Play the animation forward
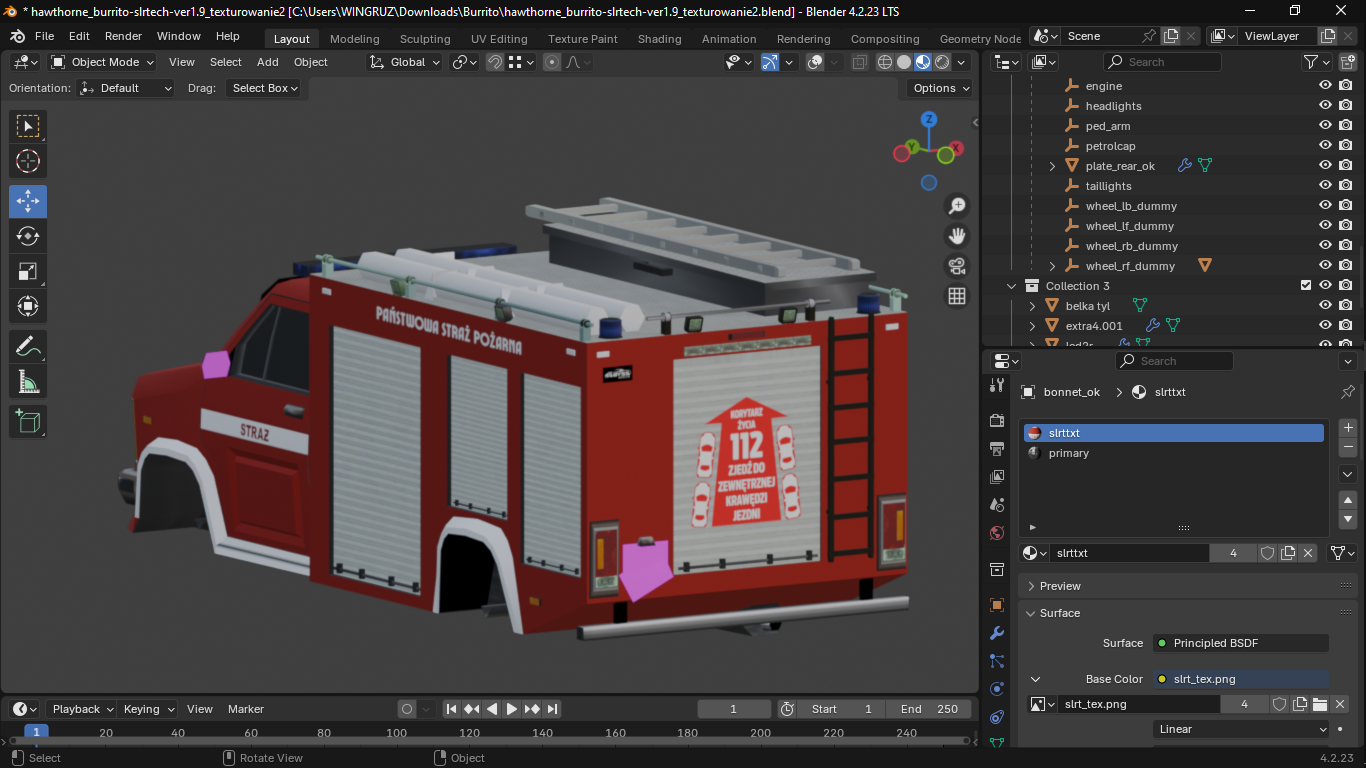The width and height of the screenshot is (1366, 768). click(512, 709)
